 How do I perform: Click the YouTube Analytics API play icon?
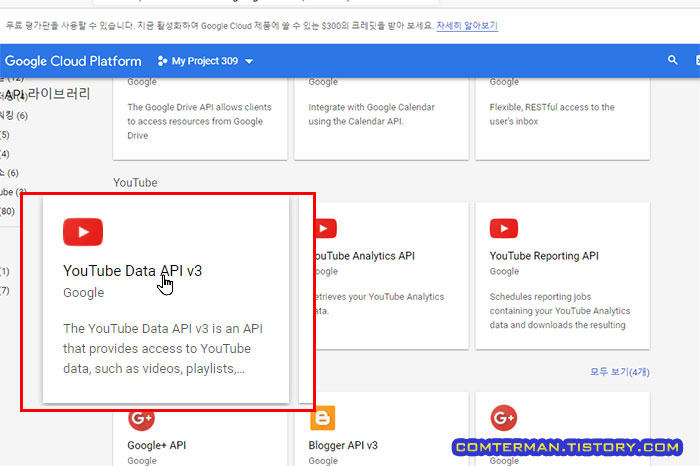(326, 228)
